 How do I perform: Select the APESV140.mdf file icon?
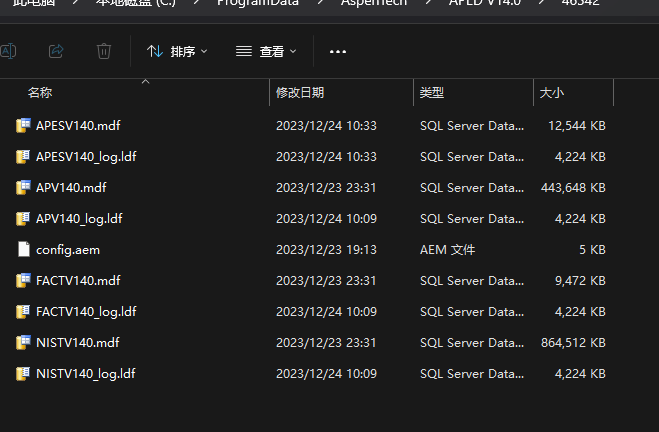pyautogui.click(x=24, y=126)
